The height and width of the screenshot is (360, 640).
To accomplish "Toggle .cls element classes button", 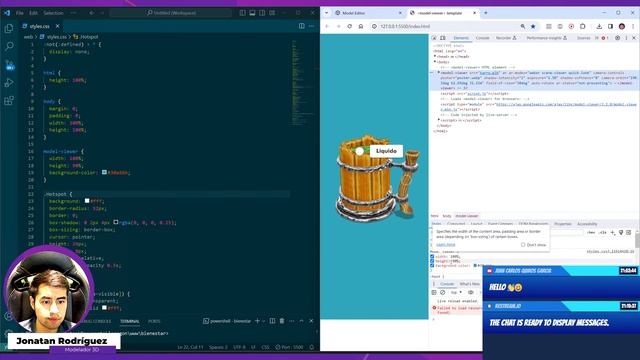I will (x=603, y=233).
